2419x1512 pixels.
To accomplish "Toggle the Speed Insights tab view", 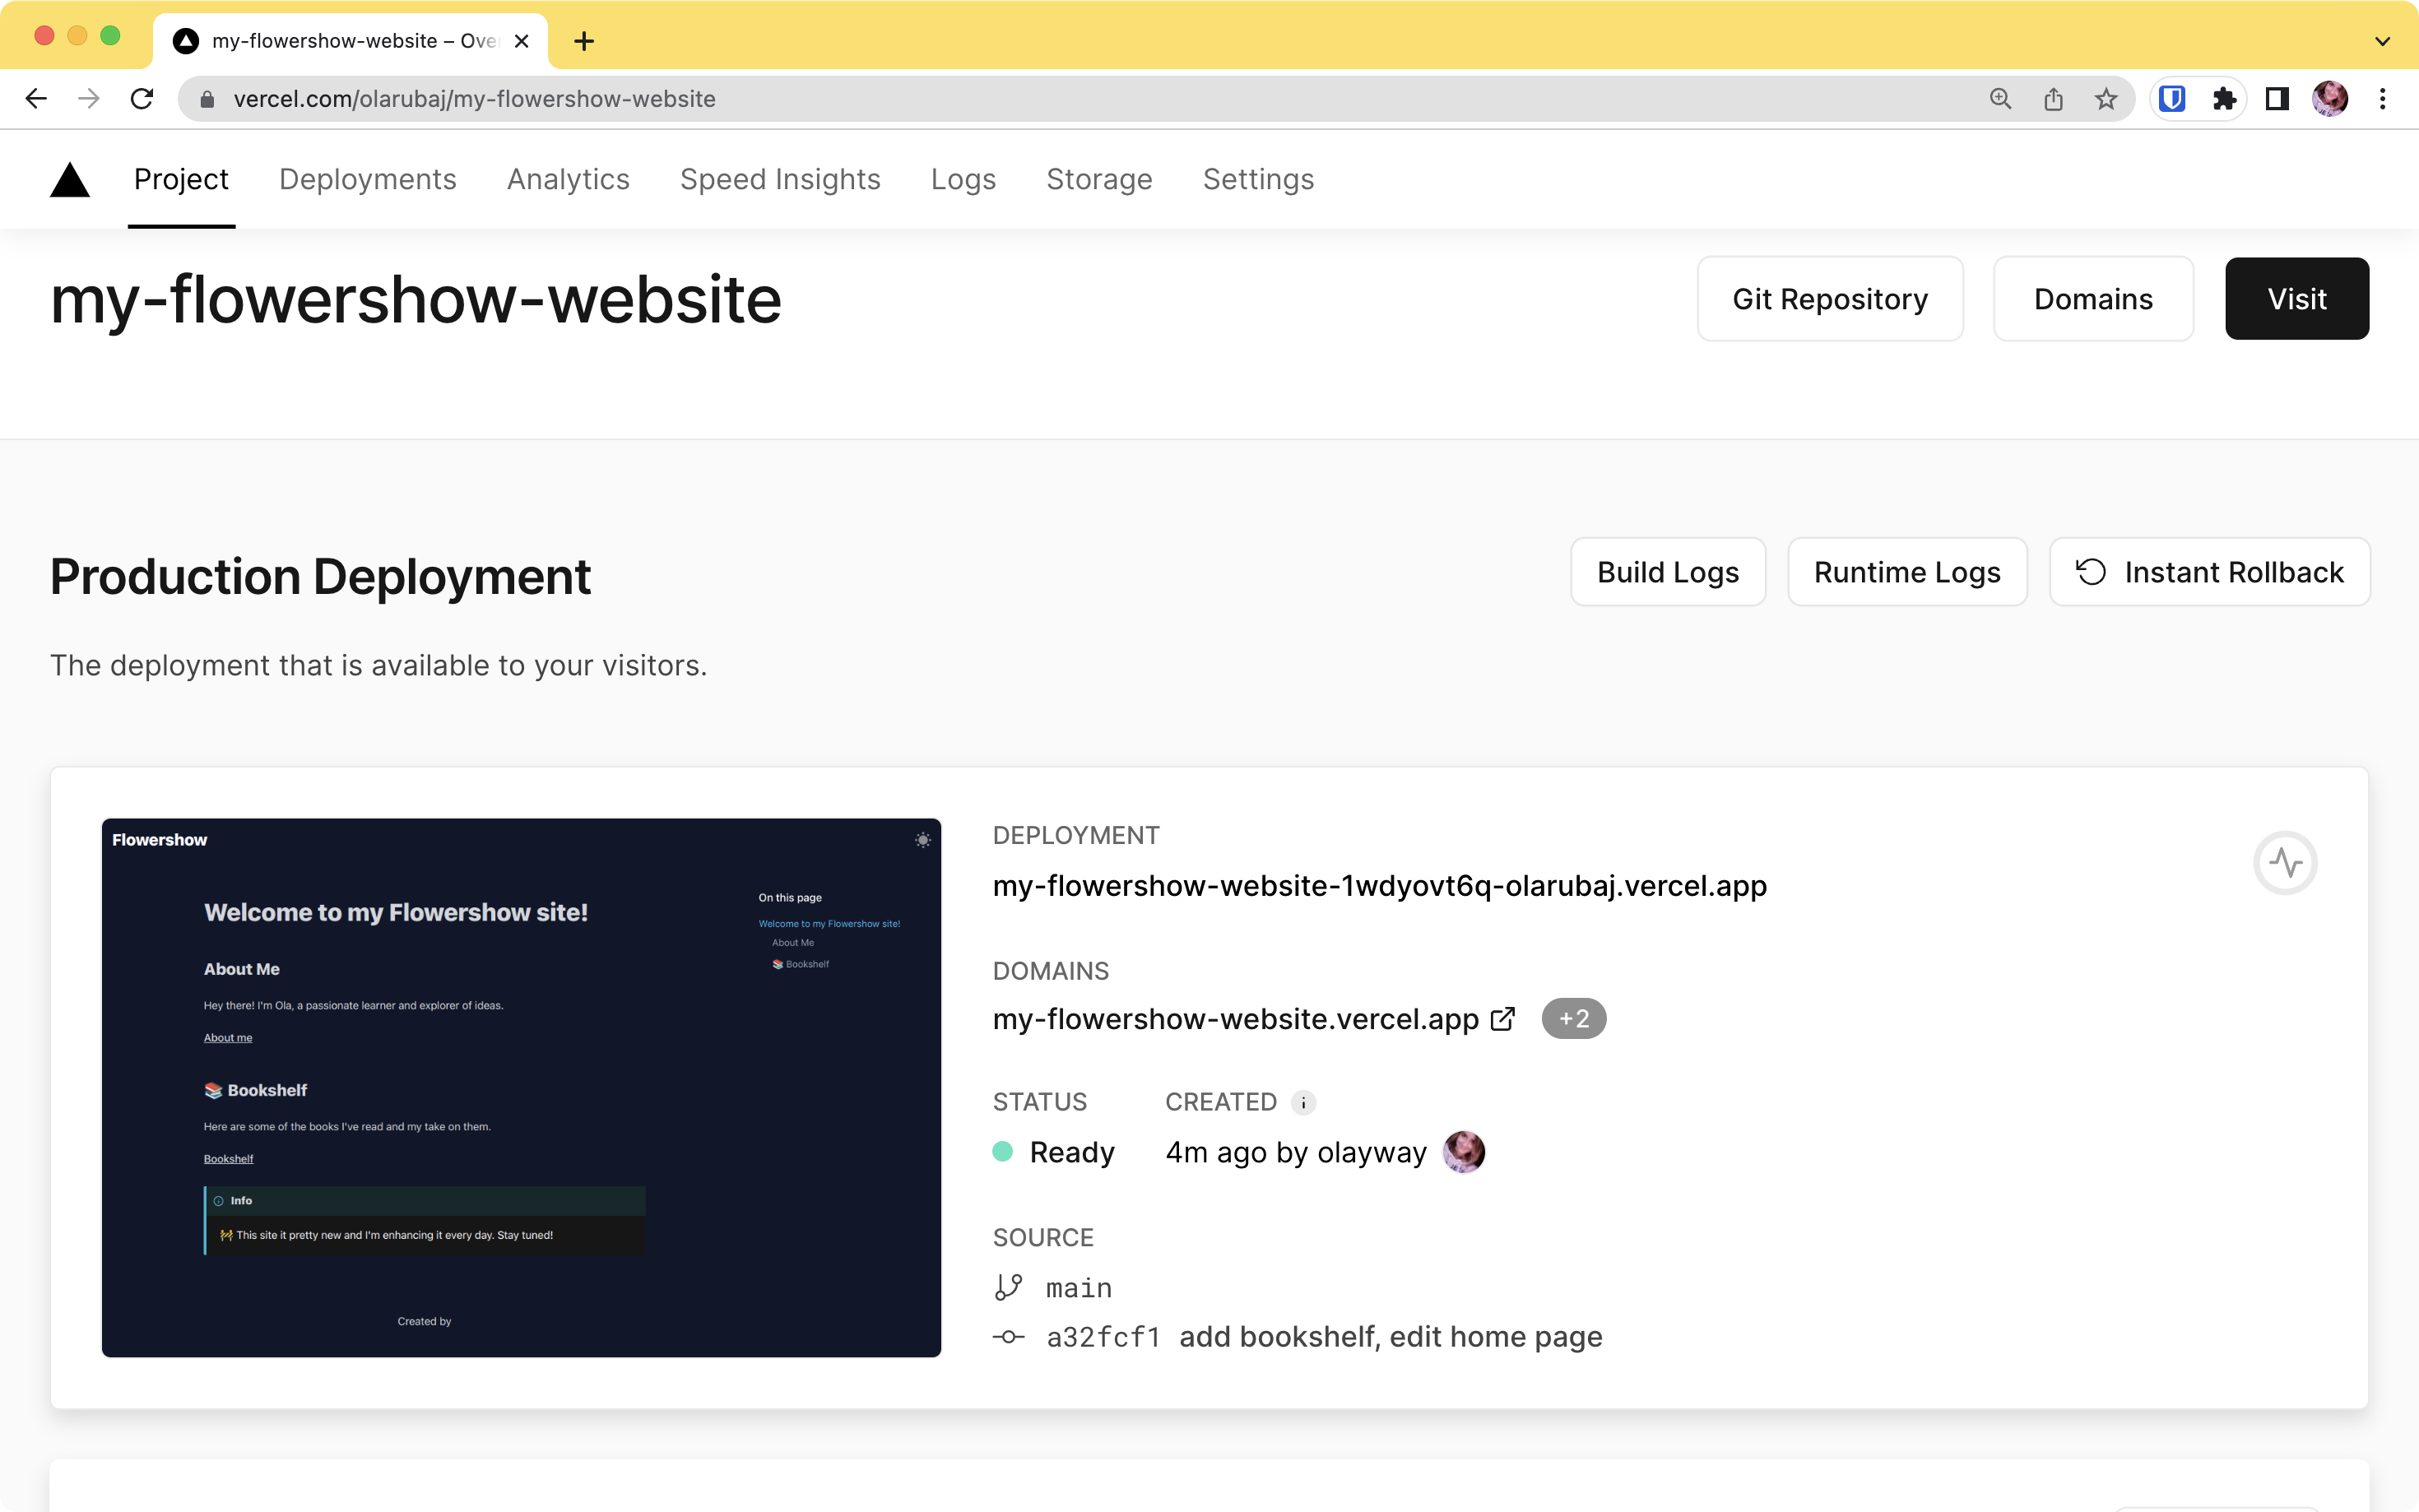I will [780, 178].
